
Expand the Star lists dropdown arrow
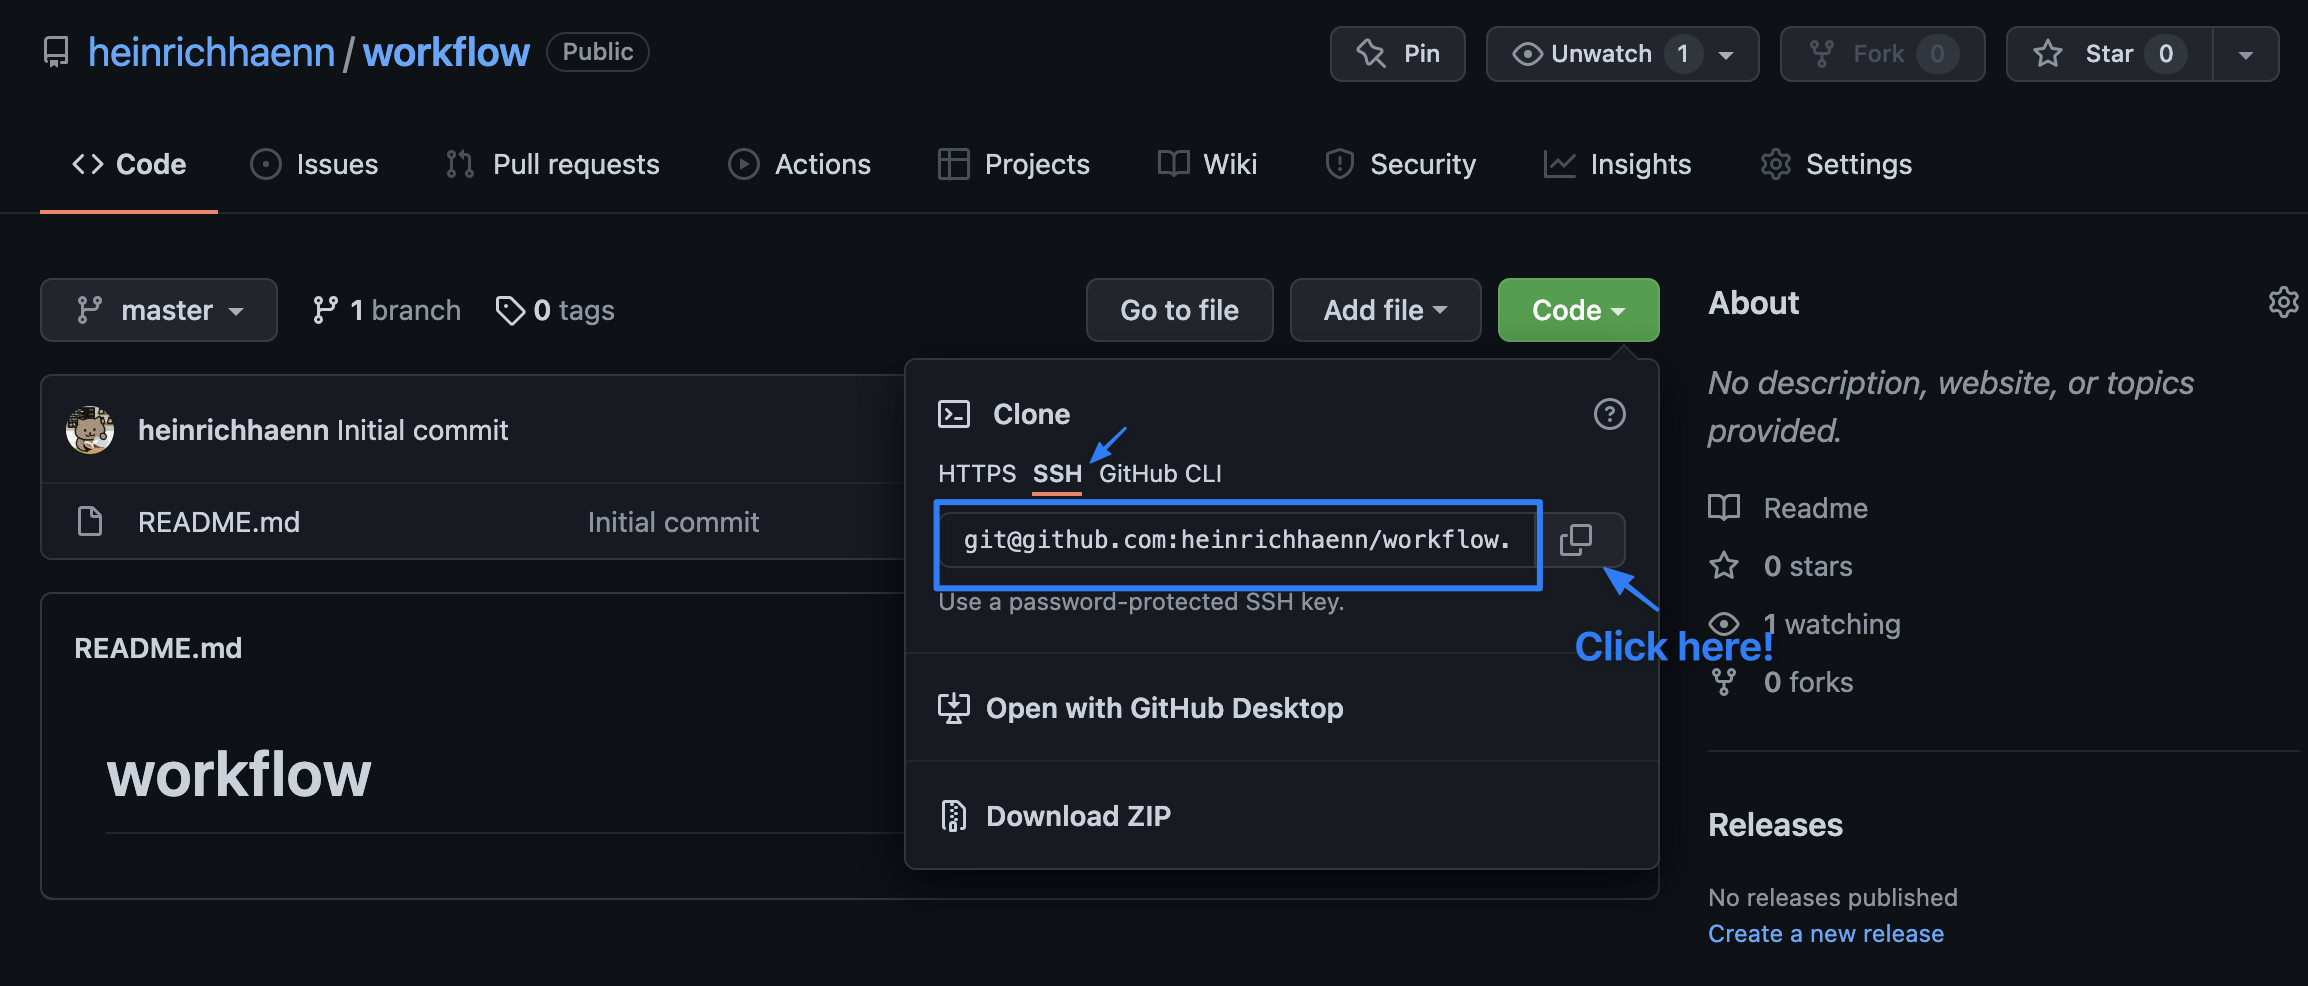tap(2246, 54)
